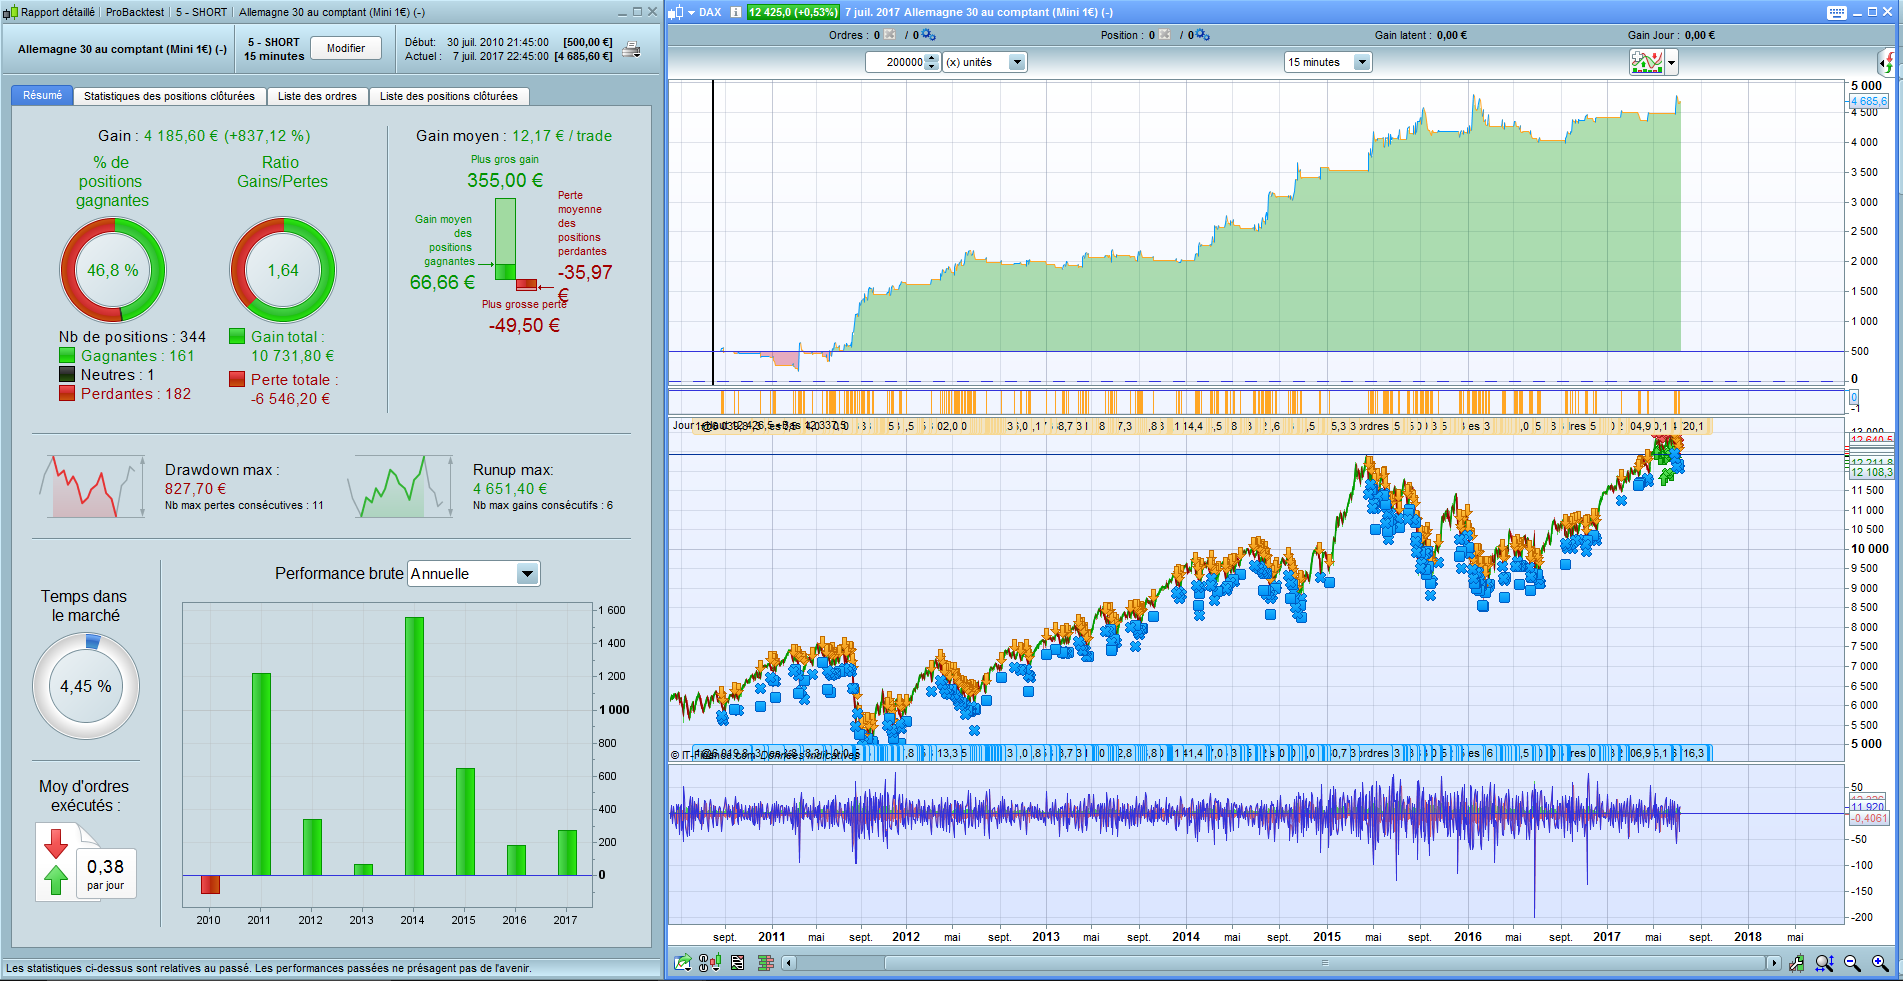Open Statistiques des positions clôturées tab
This screenshot has height=981, width=1903.
(169, 96)
